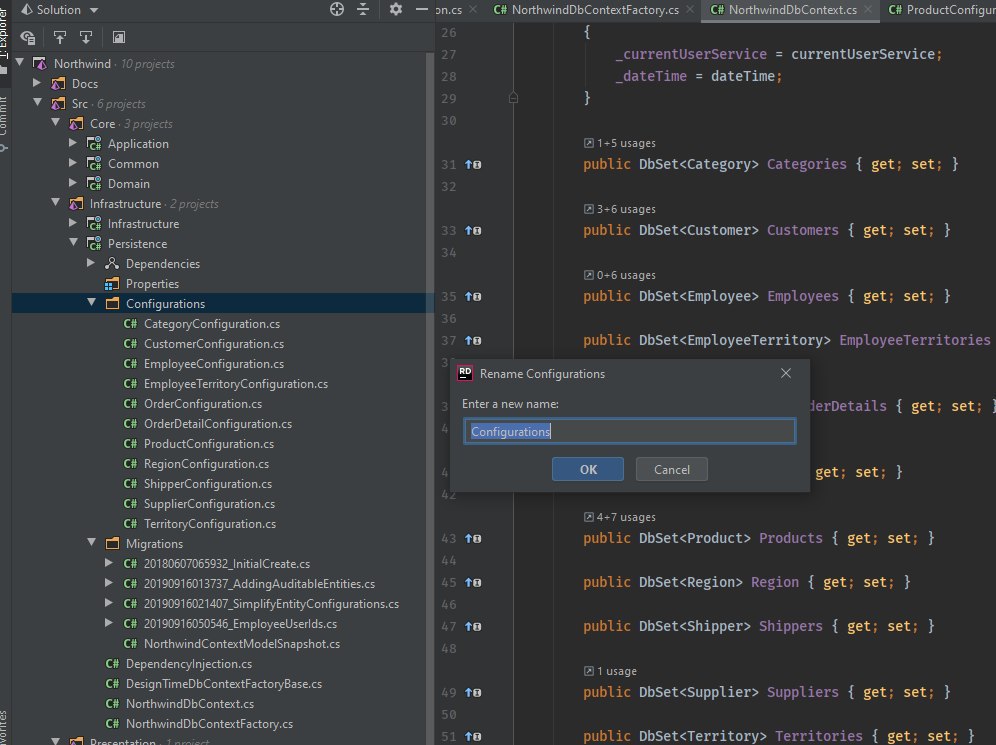
Task: Expand 20180607065932_InitialCreate.cs node
Action: [x=109, y=563]
